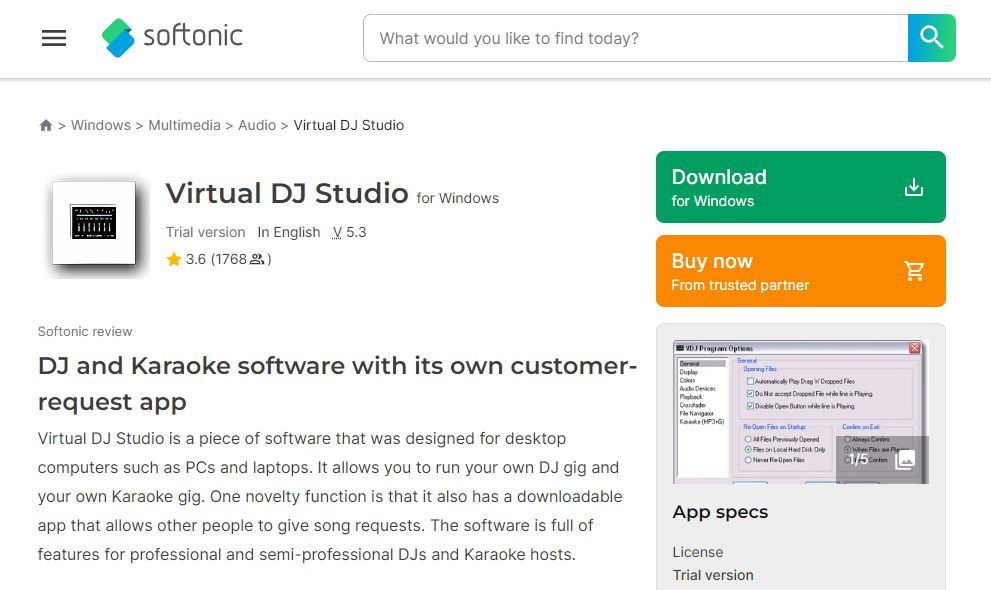Click the 1/5 gallery image icon

(906, 459)
